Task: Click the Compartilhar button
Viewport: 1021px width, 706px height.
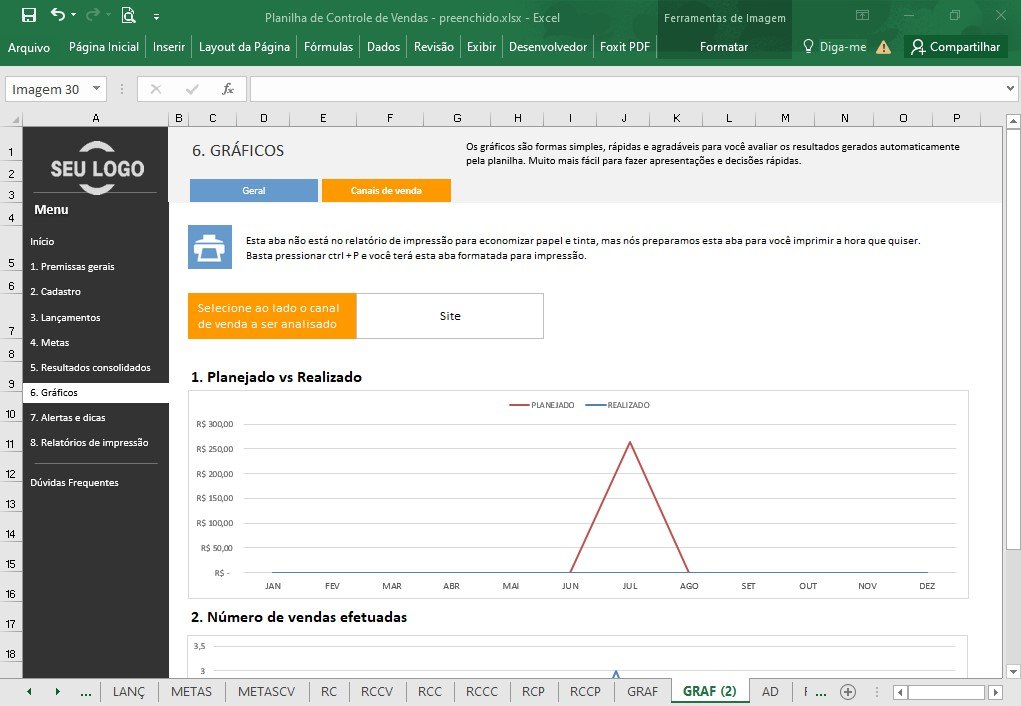Action: point(955,47)
